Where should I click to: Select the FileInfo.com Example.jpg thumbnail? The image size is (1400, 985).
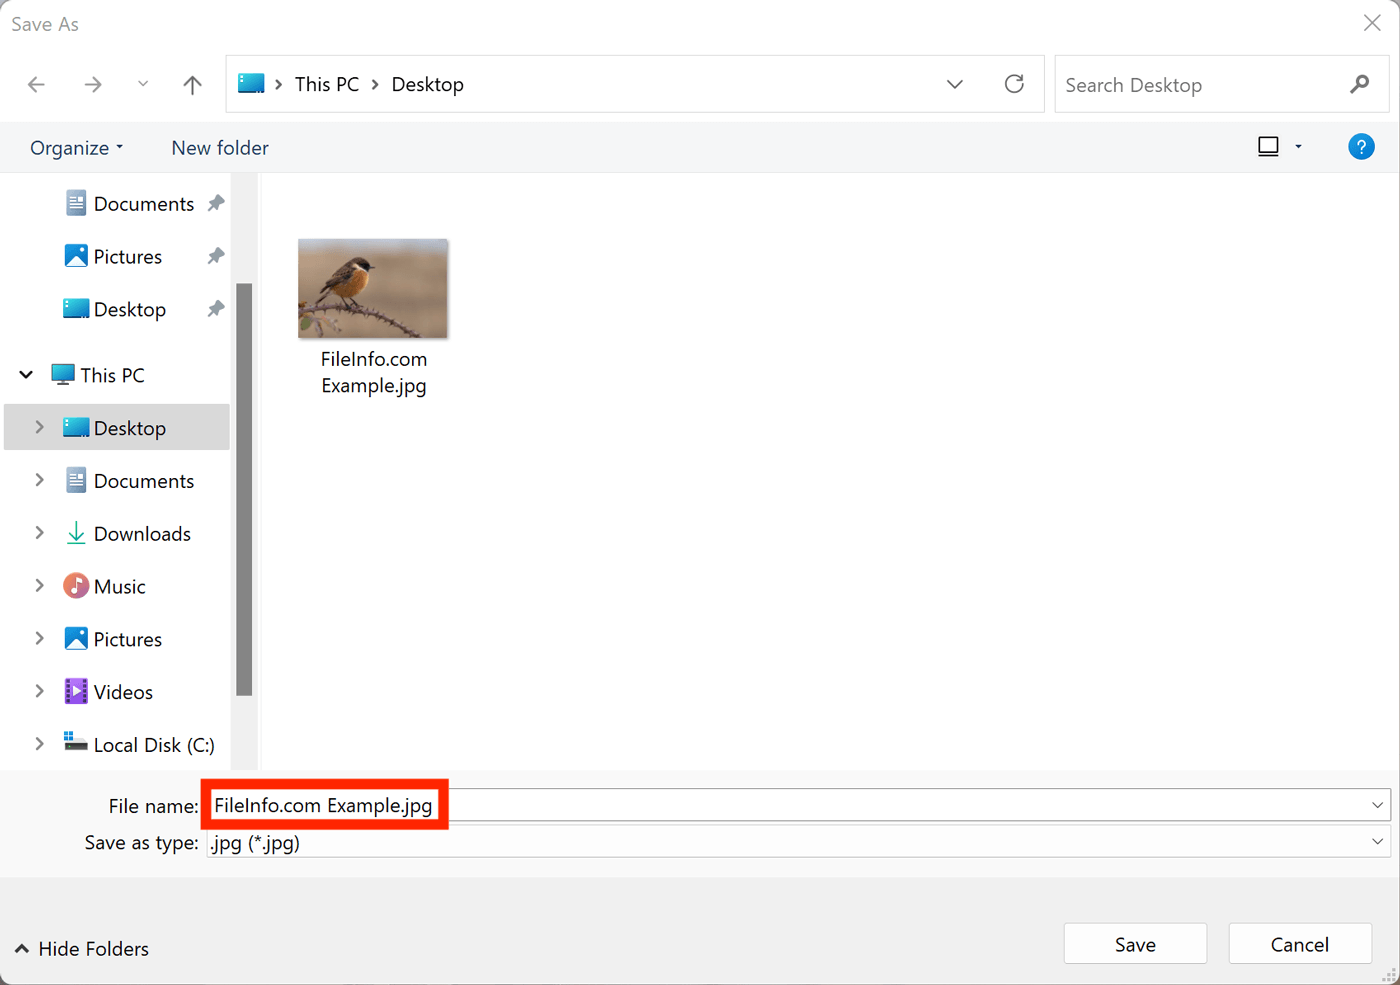pyautogui.click(x=372, y=288)
